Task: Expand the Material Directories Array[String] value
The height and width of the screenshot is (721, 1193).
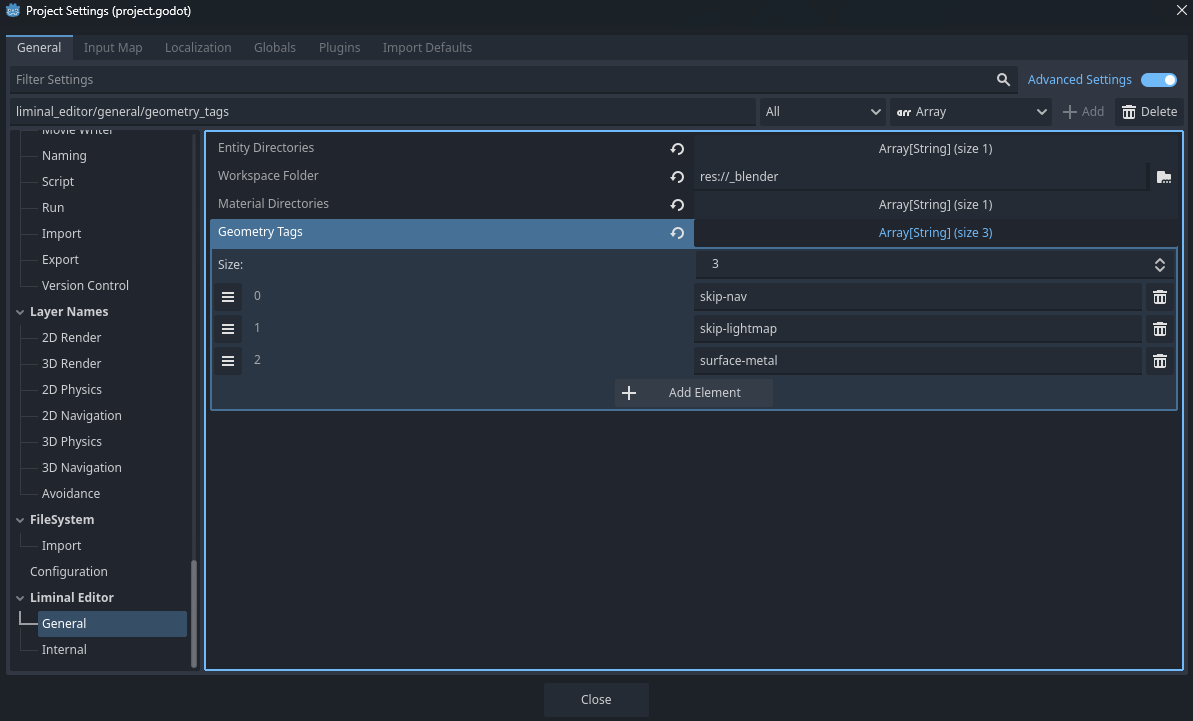Action: (x=935, y=205)
